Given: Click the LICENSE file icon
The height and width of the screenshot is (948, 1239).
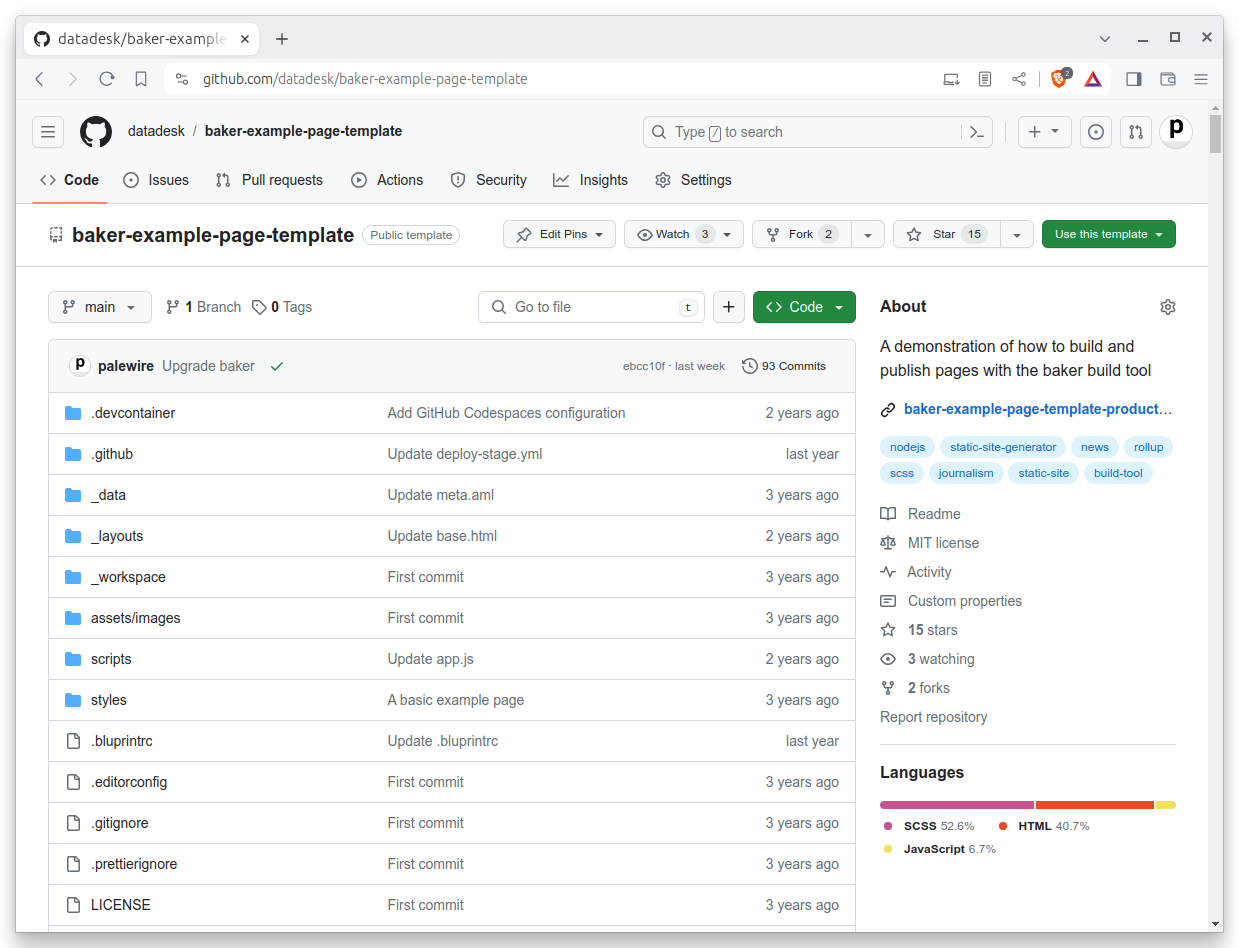Looking at the screenshot, I should click(x=73, y=905).
